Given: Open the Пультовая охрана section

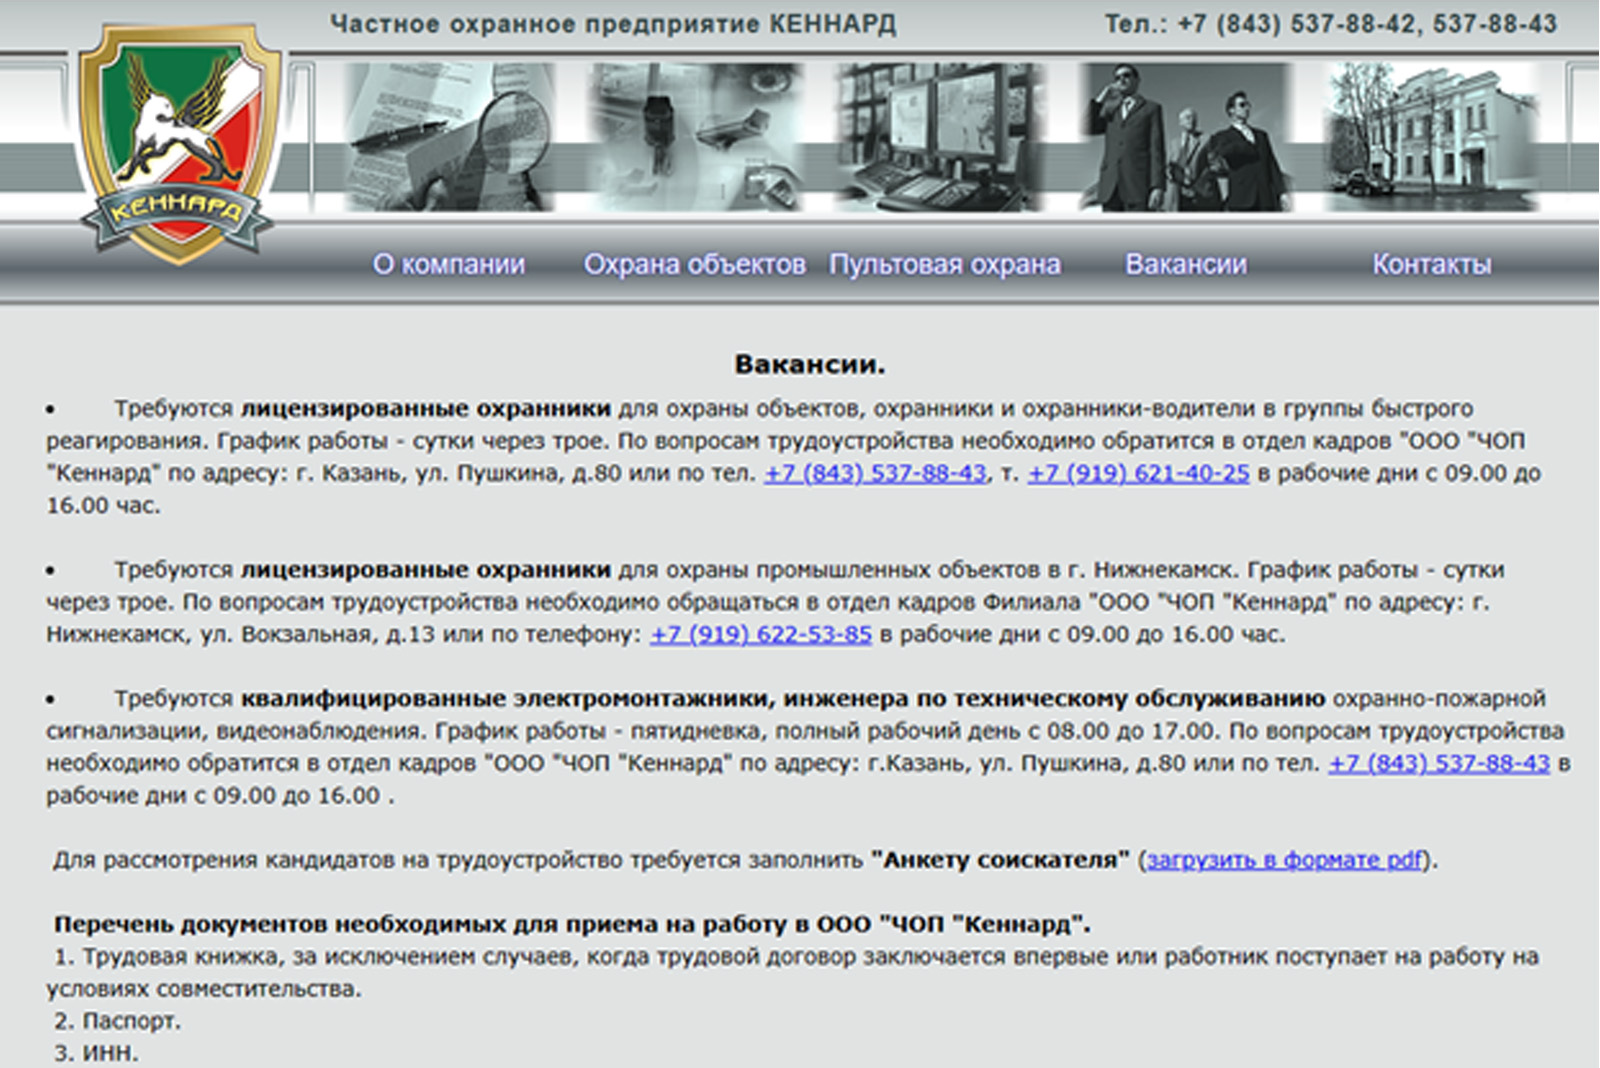Looking at the screenshot, I should (x=944, y=264).
